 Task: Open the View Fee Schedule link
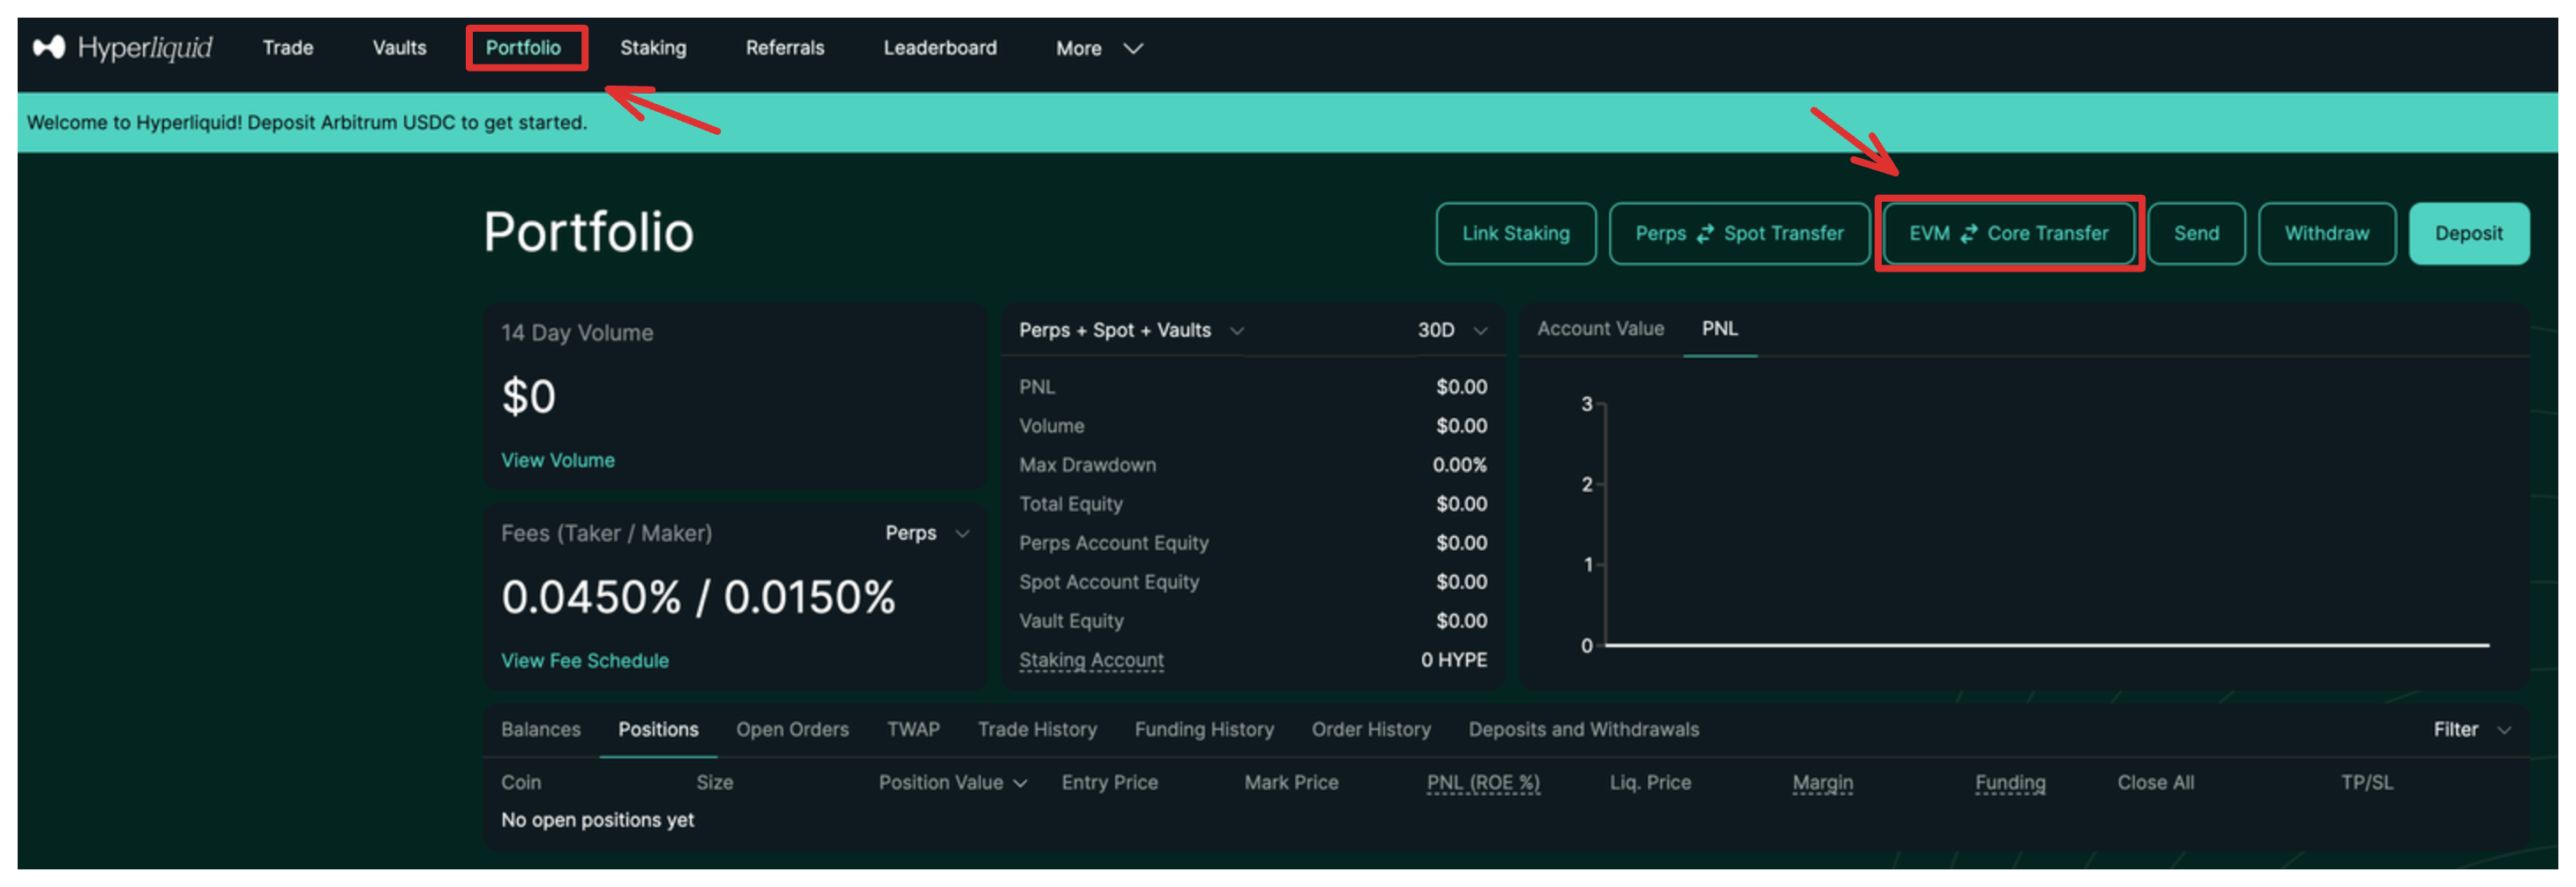click(584, 660)
